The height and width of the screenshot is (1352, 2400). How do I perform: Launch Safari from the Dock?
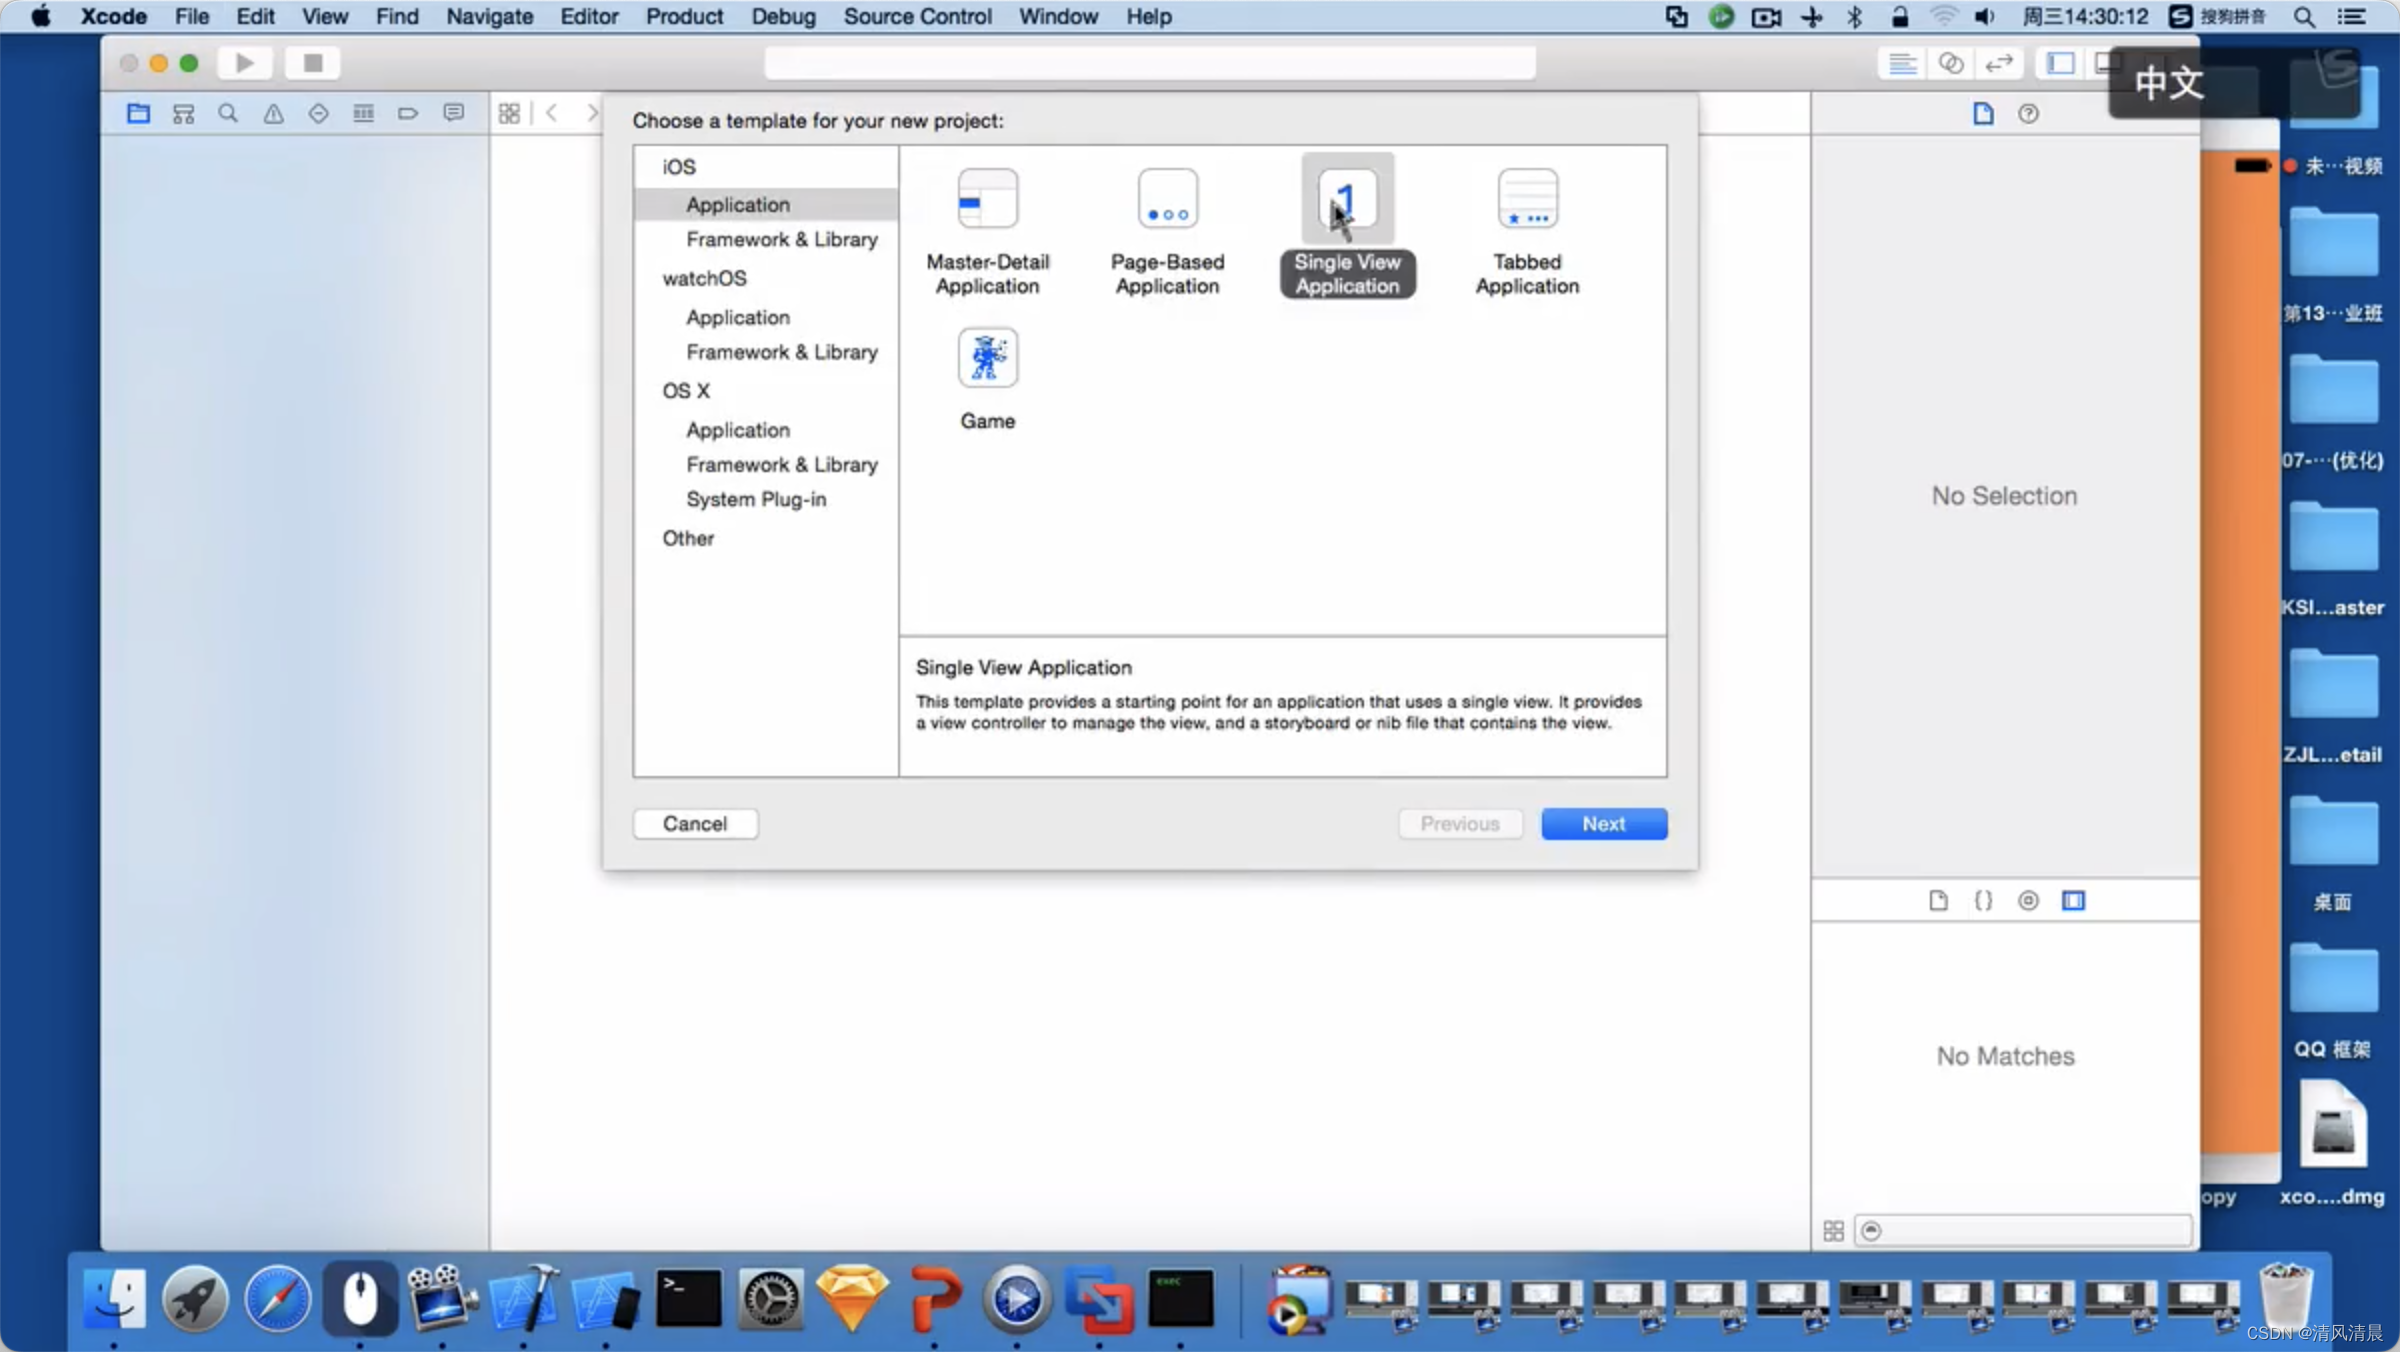coord(278,1297)
